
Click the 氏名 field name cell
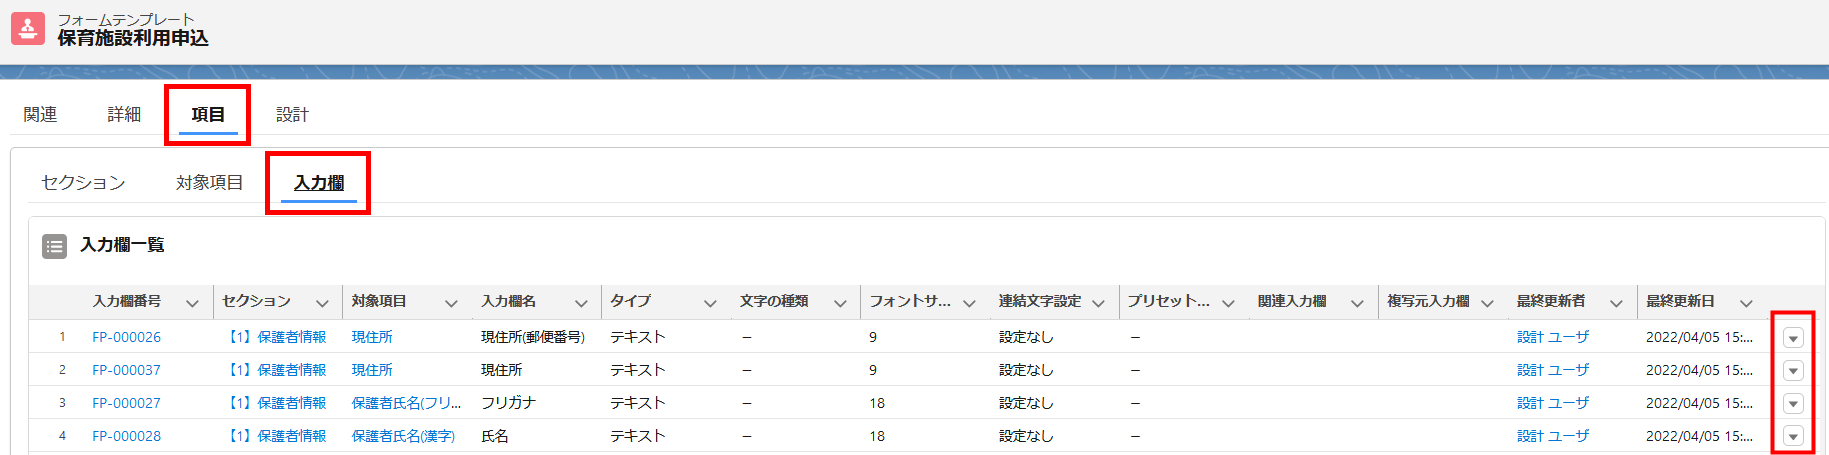tap(495, 436)
